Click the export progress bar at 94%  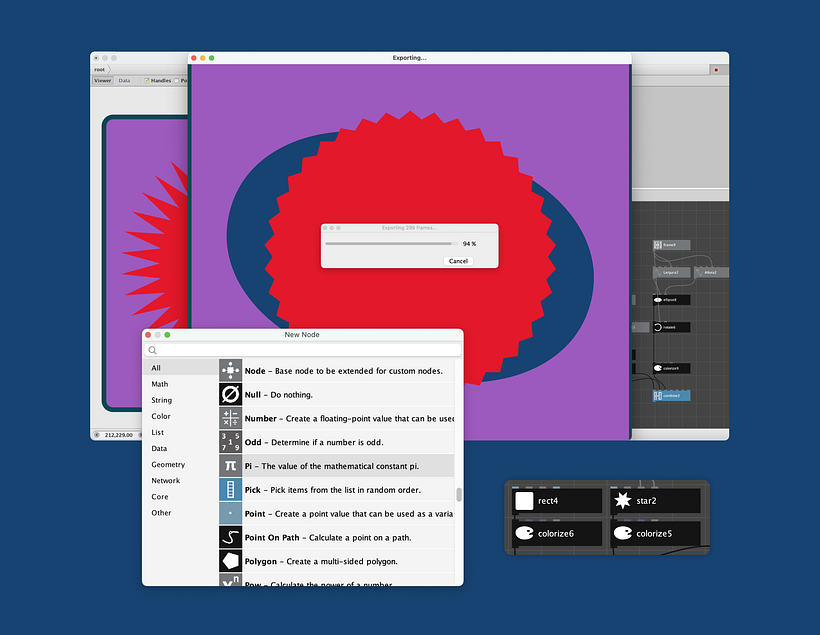[x=392, y=244]
